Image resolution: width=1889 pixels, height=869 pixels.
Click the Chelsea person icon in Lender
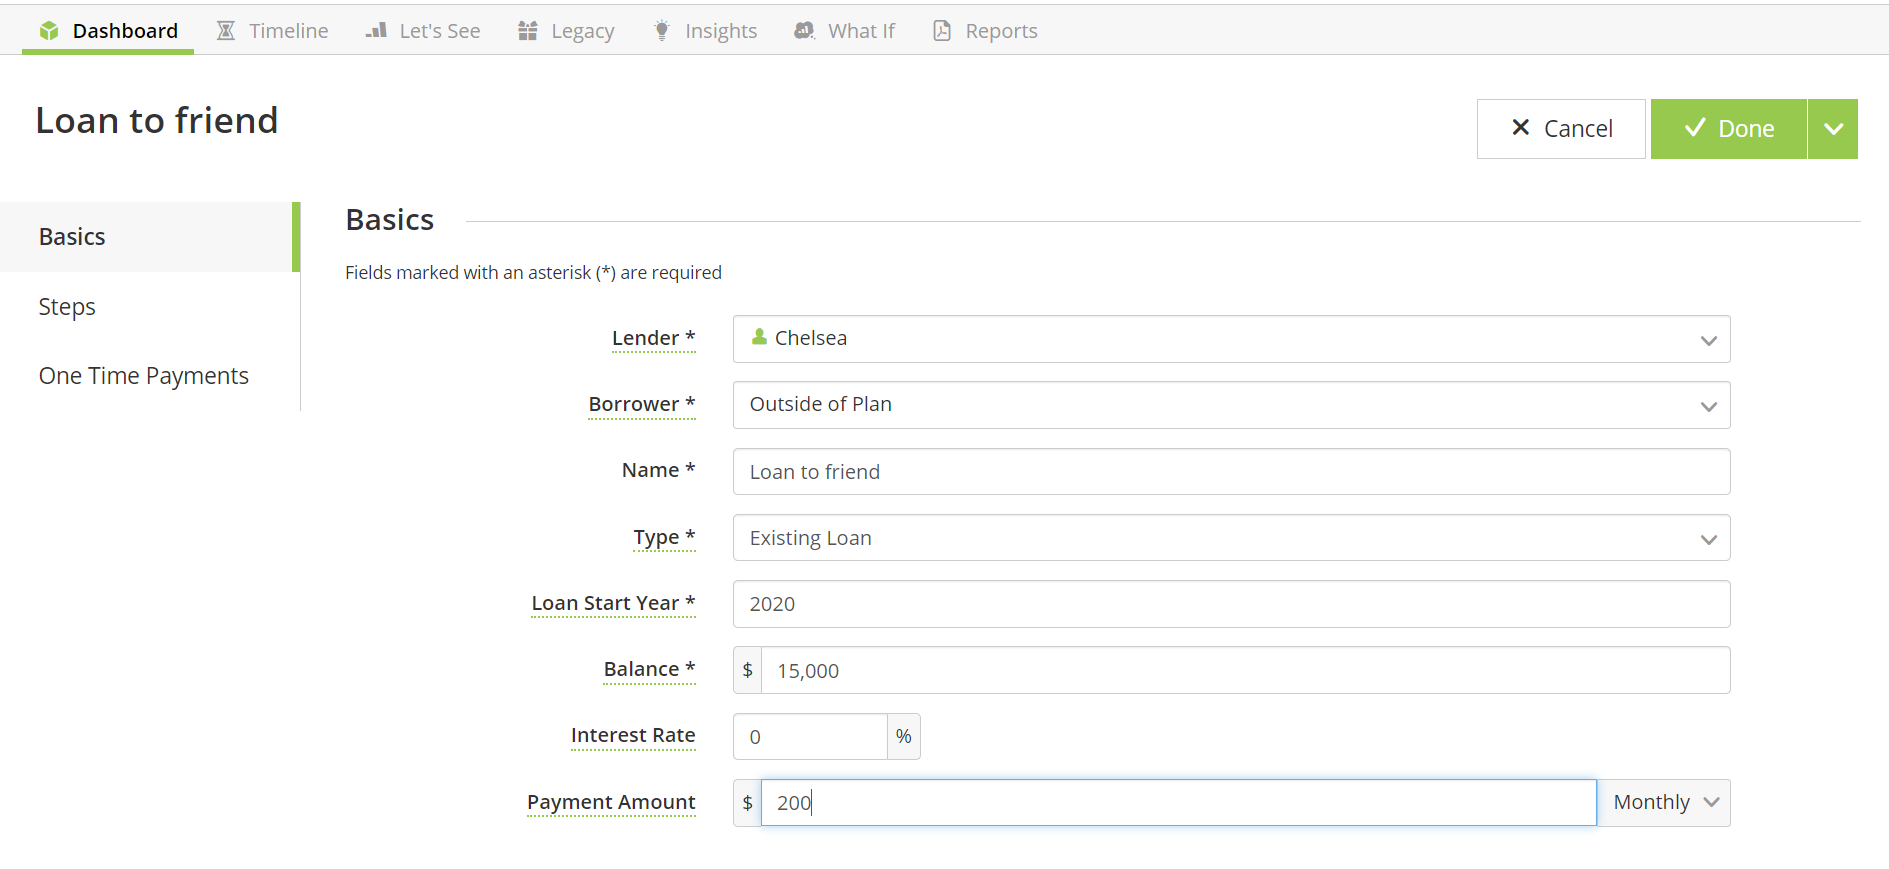click(760, 337)
